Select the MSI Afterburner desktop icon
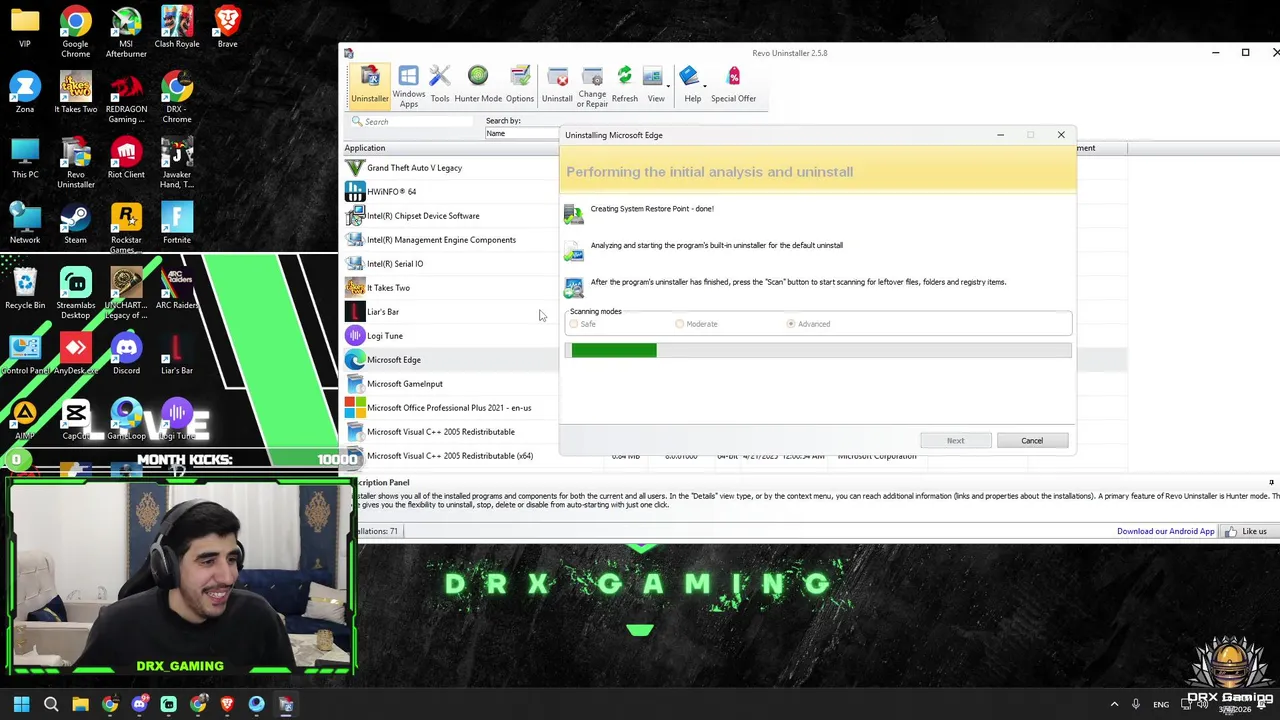This screenshot has width=1280, height=720. point(126,32)
